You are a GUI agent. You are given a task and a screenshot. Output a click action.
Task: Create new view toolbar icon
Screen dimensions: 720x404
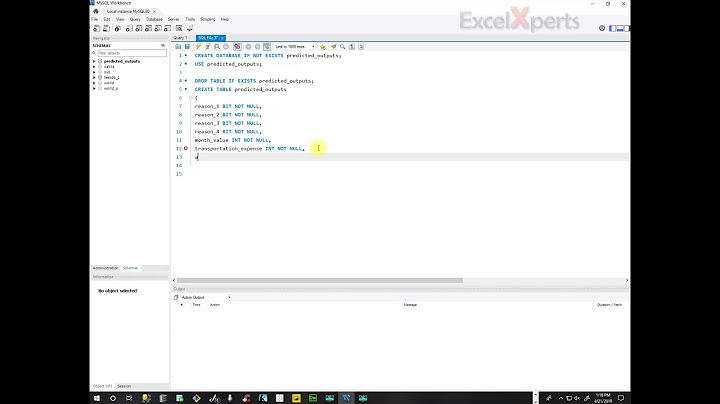pyautogui.click(x=148, y=28)
